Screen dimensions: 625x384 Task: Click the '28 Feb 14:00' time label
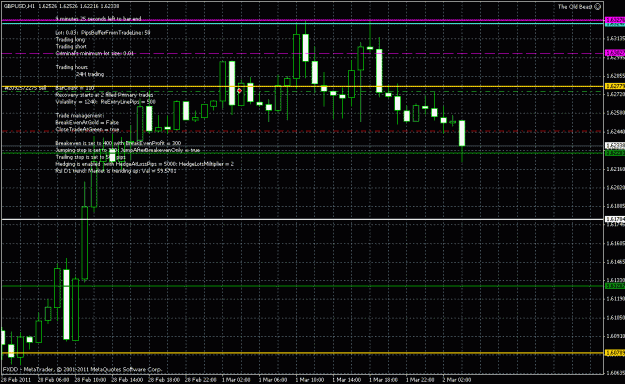tap(128, 380)
